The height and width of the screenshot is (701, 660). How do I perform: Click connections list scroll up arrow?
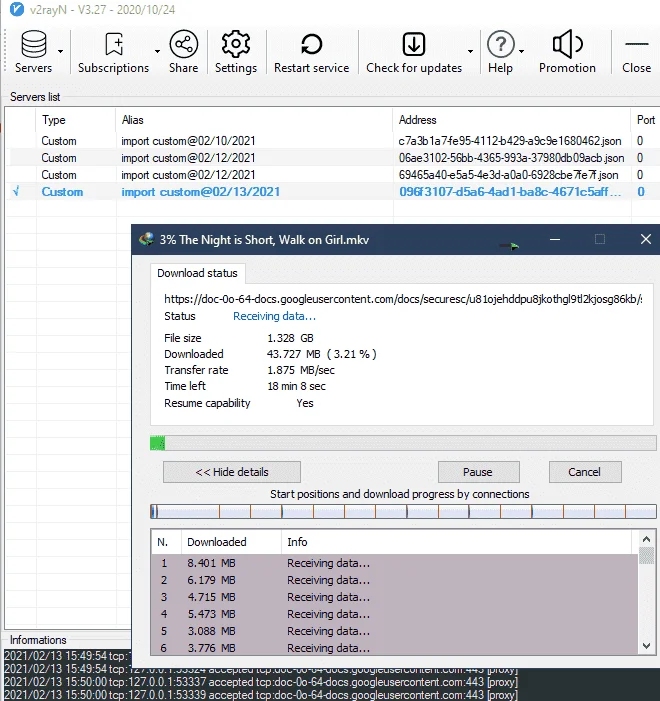click(646, 539)
